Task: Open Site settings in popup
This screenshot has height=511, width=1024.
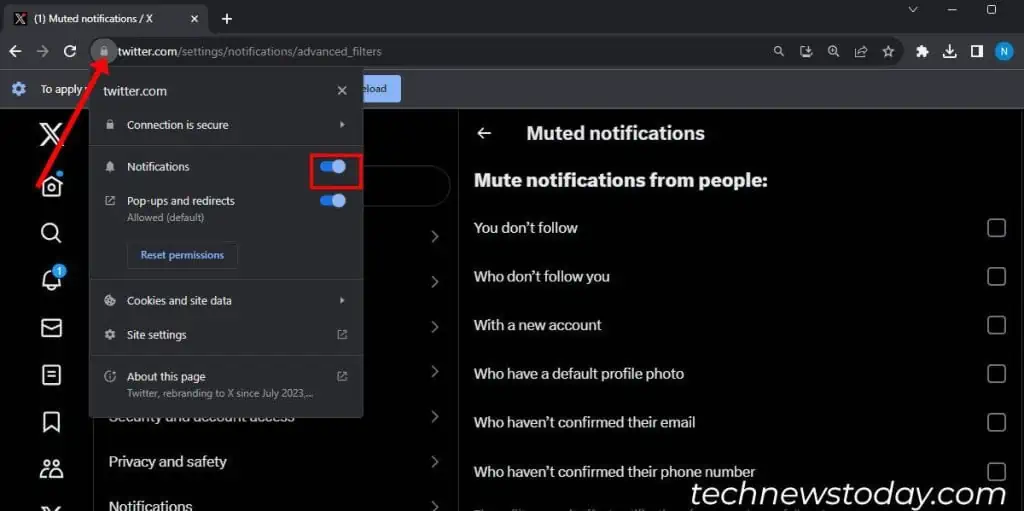Action: tap(226, 335)
